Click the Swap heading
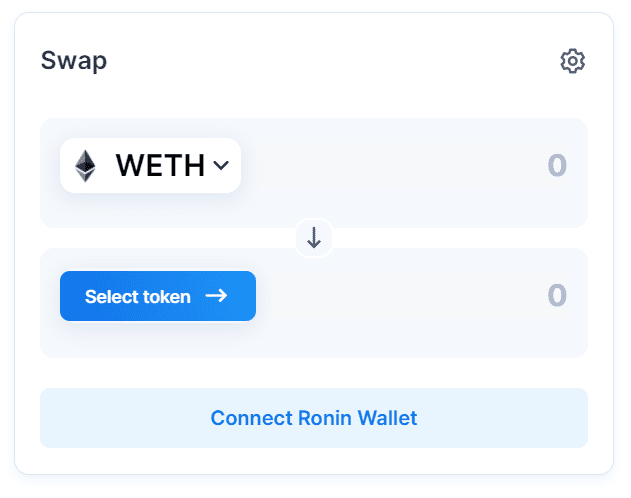Viewport: 631px width, 498px height. (x=74, y=61)
